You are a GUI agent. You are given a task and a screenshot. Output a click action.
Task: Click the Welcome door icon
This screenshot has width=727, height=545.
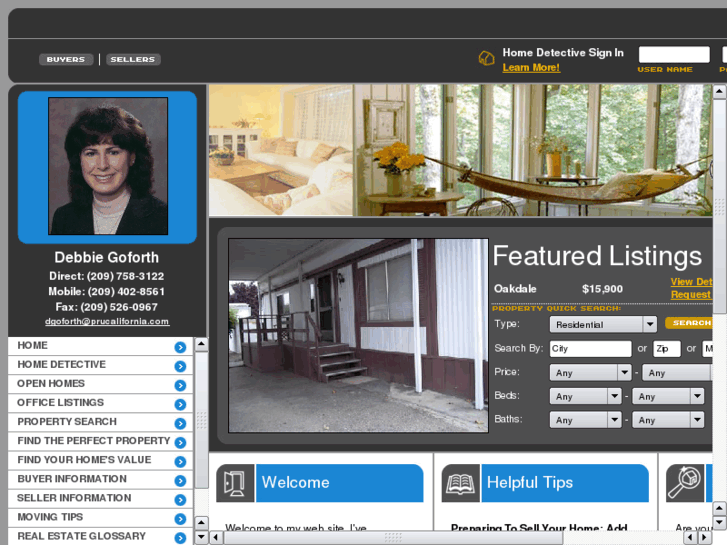click(235, 483)
